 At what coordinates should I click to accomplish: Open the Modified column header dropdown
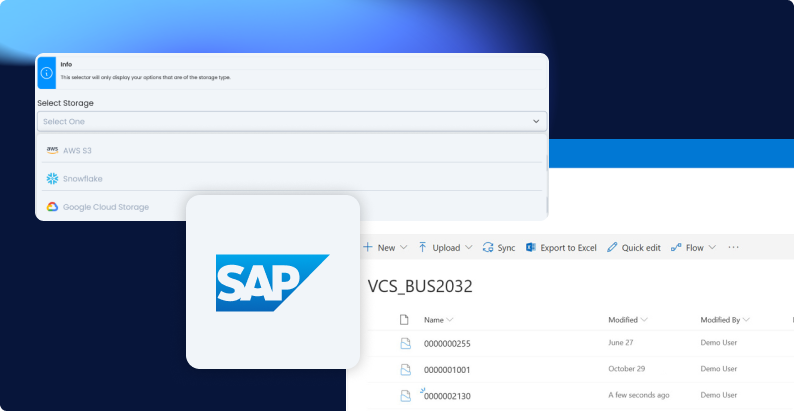coord(628,320)
